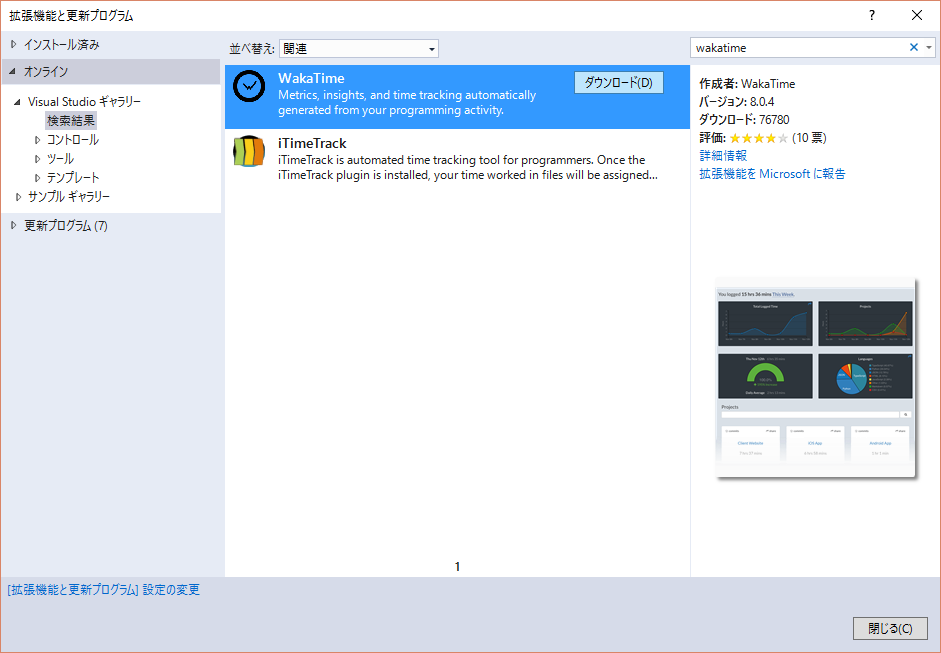Select the WakaTime result title
Screen dimensions: 941x653
[x=311, y=78]
